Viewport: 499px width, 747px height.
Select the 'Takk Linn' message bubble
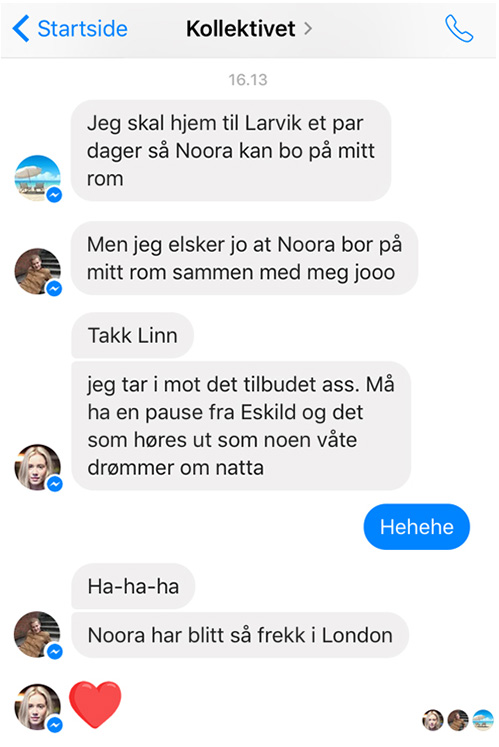pyautogui.click(x=132, y=335)
